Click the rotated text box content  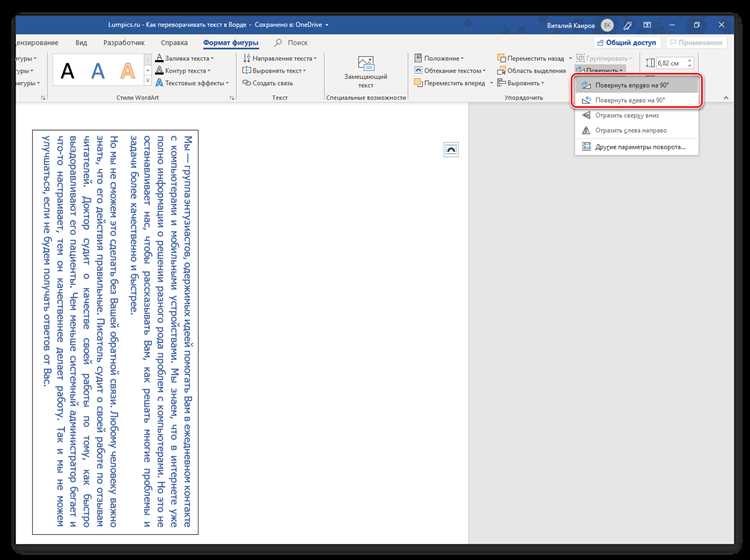click(115, 332)
